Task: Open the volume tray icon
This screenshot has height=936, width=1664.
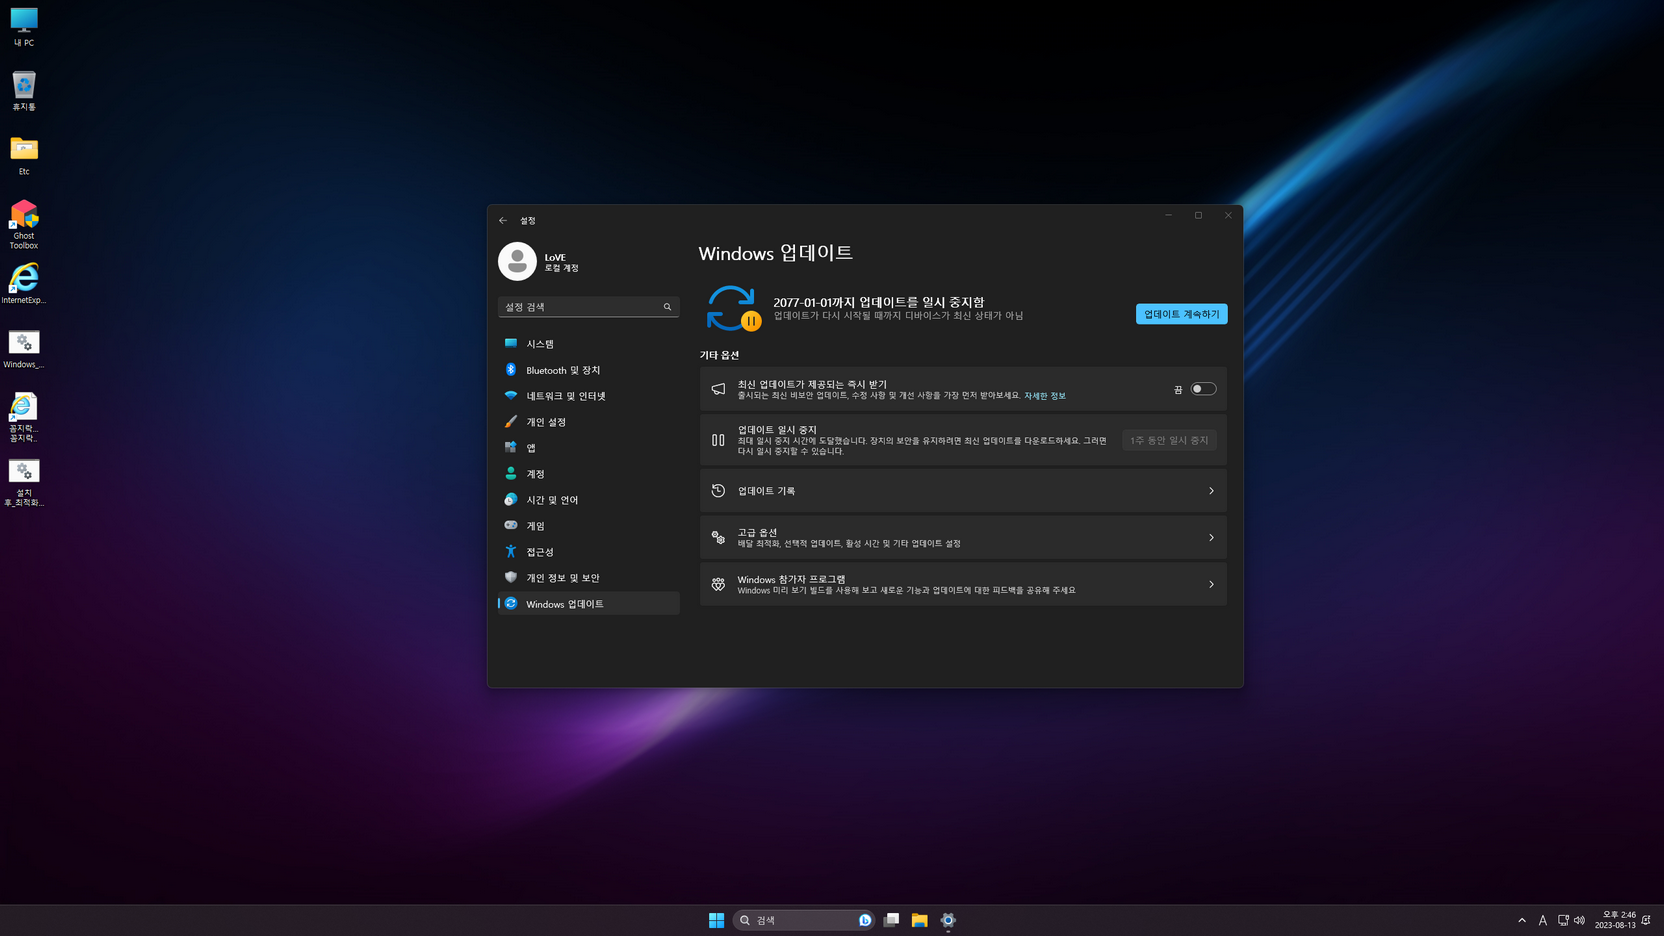Action: coord(1580,920)
